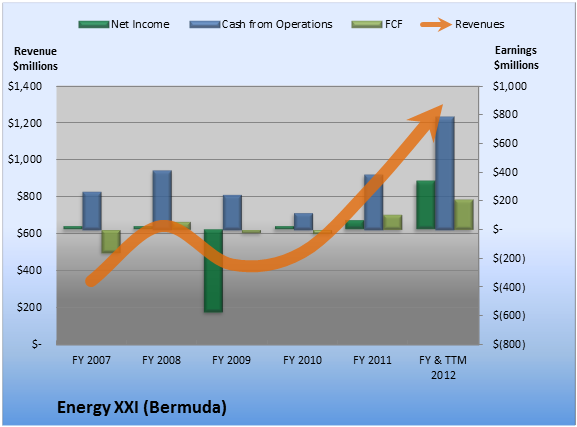Select FY 2007 Cash from Operations blue bar

(92, 211)
